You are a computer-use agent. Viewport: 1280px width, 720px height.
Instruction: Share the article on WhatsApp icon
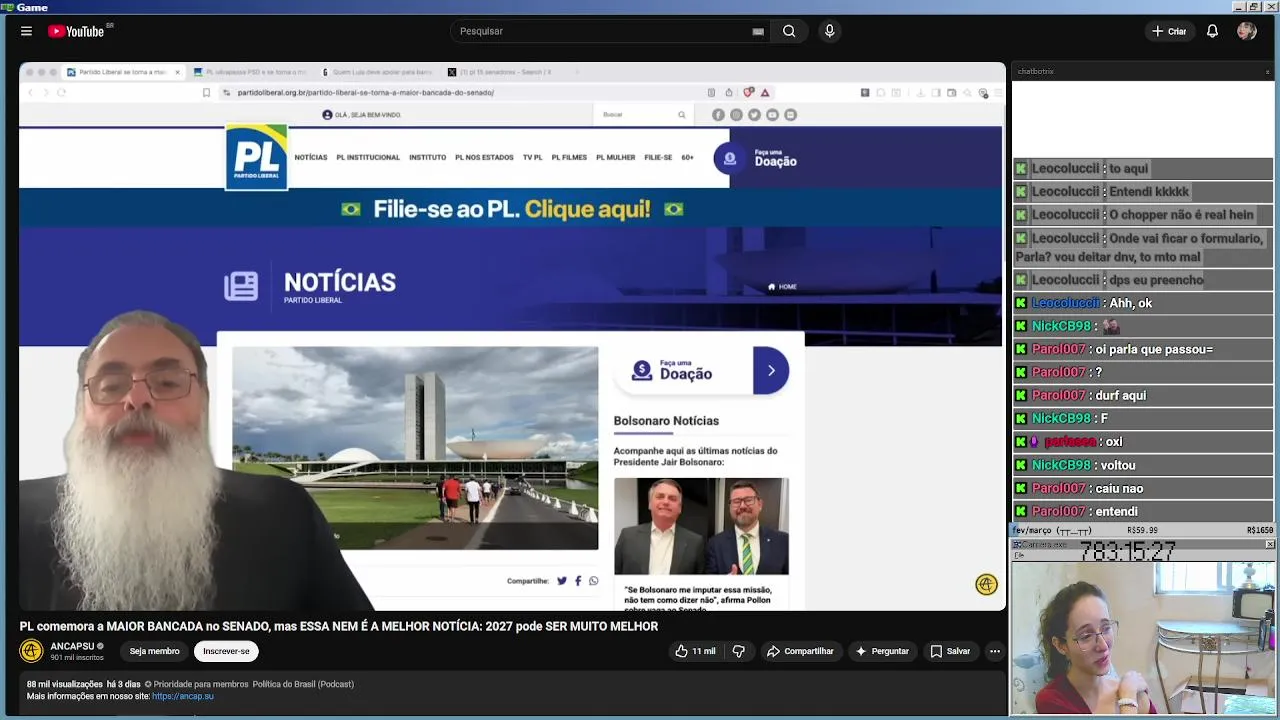[594, 581]
